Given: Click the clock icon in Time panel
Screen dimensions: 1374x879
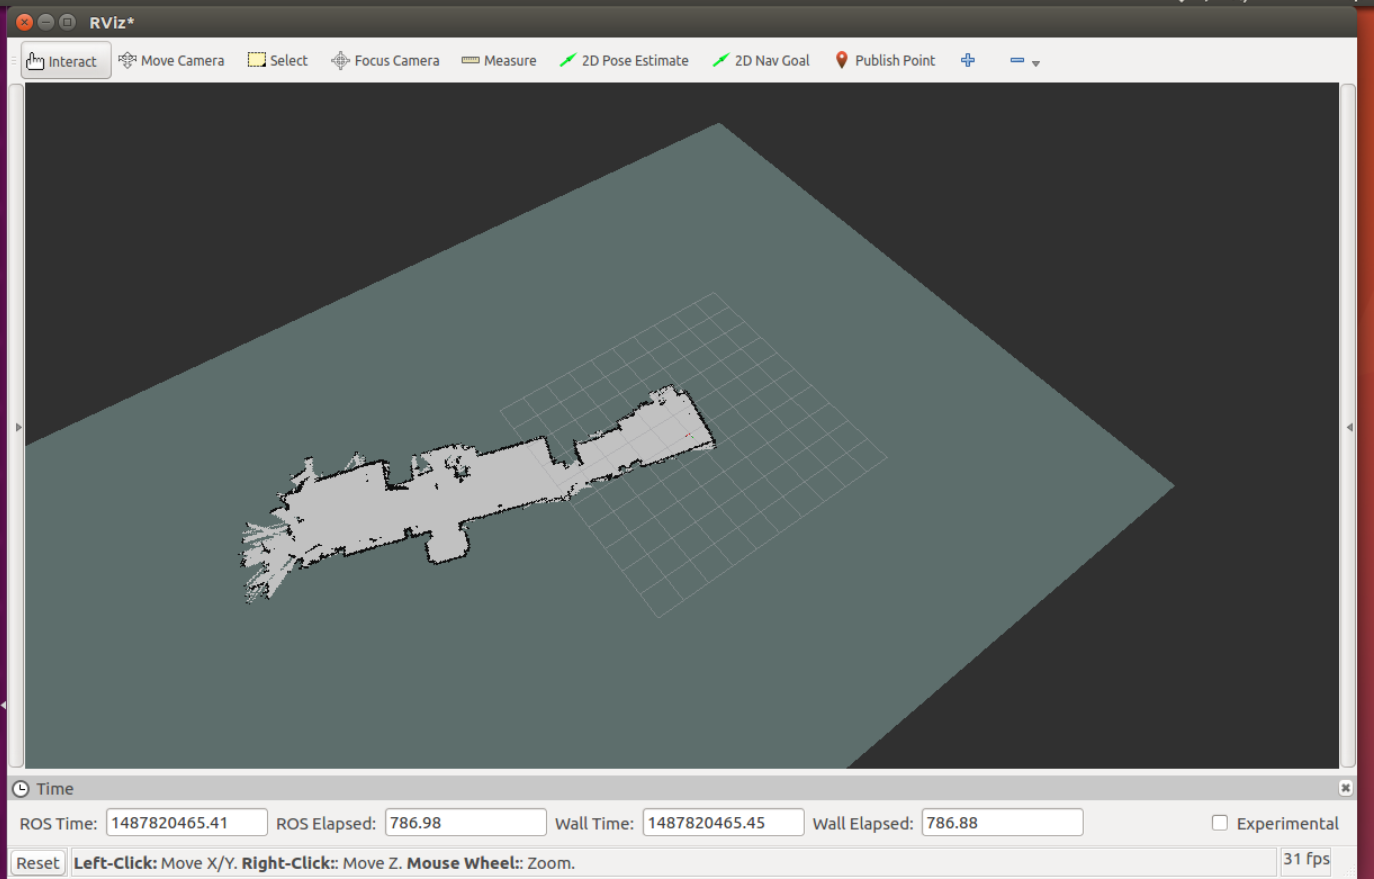Looking at the screenshot, I should click(x=21, y=789).
